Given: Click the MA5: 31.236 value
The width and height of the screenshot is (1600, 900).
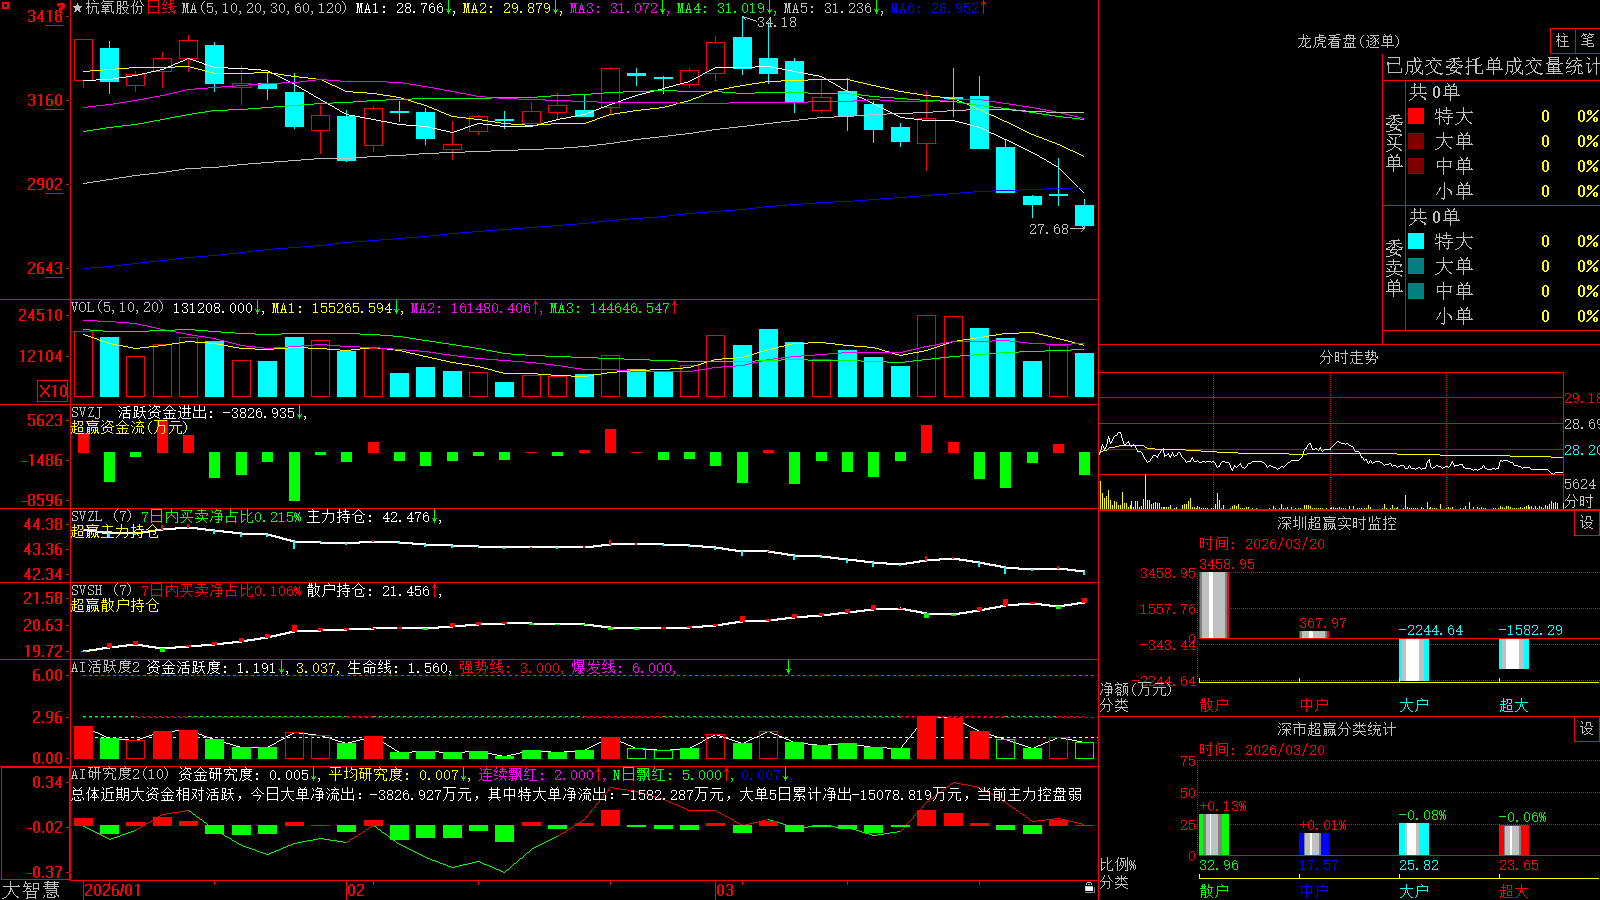Looking at the screenshot, I should click(x=828, y=8).
